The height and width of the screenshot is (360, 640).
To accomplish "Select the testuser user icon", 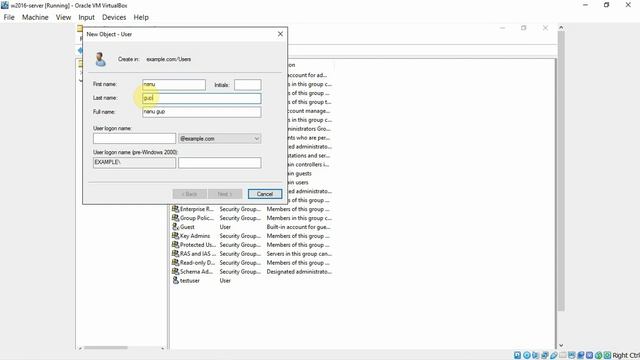I will point(176,281).
